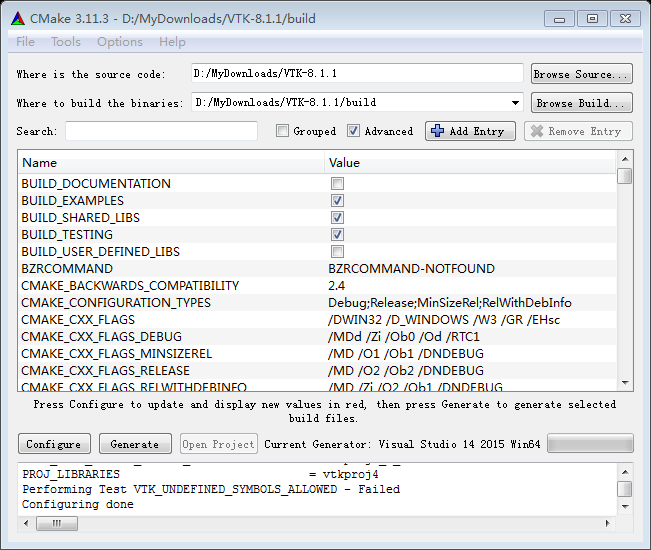Click /MD /O1 /Ob1 /DNDEBUG value
651x550 pixels.
(406, 354)
